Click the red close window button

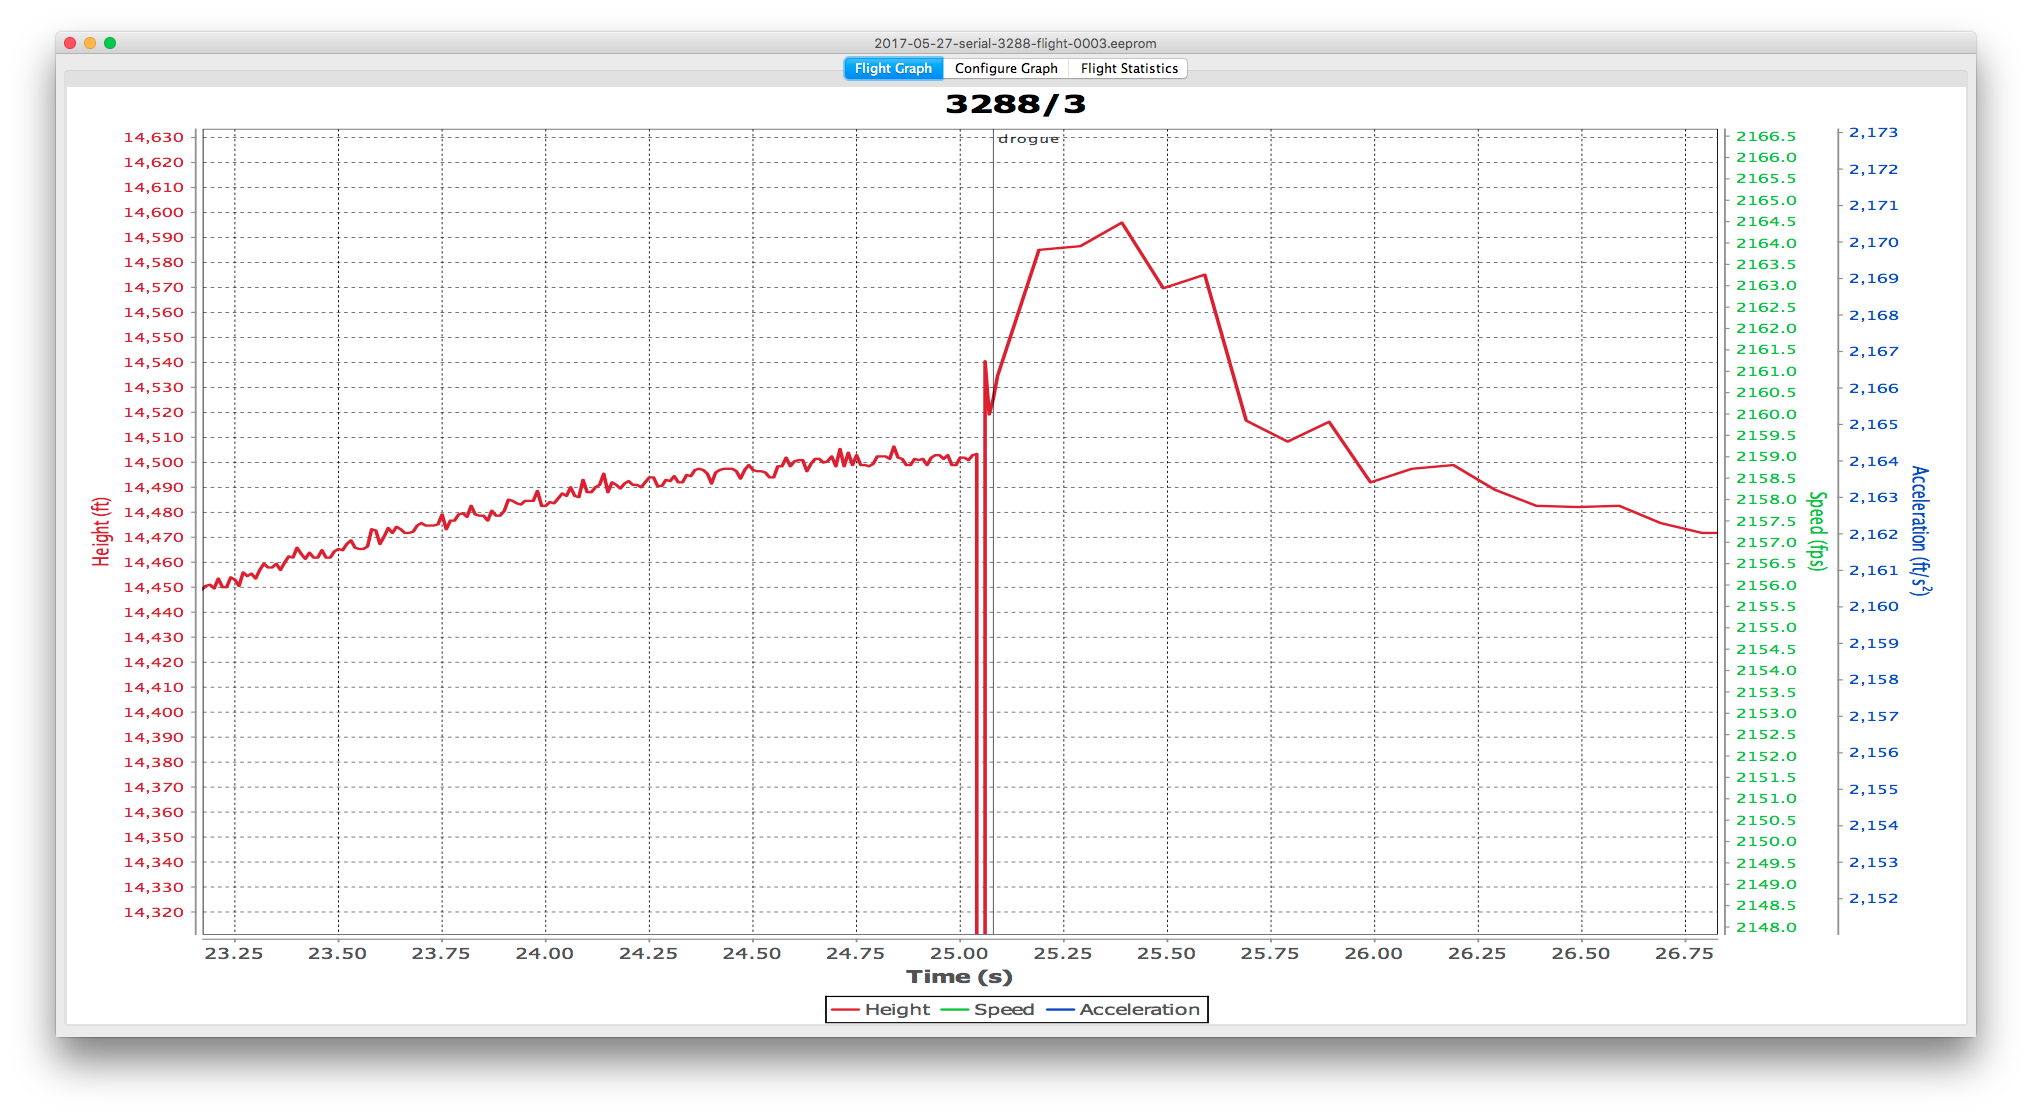70,43
